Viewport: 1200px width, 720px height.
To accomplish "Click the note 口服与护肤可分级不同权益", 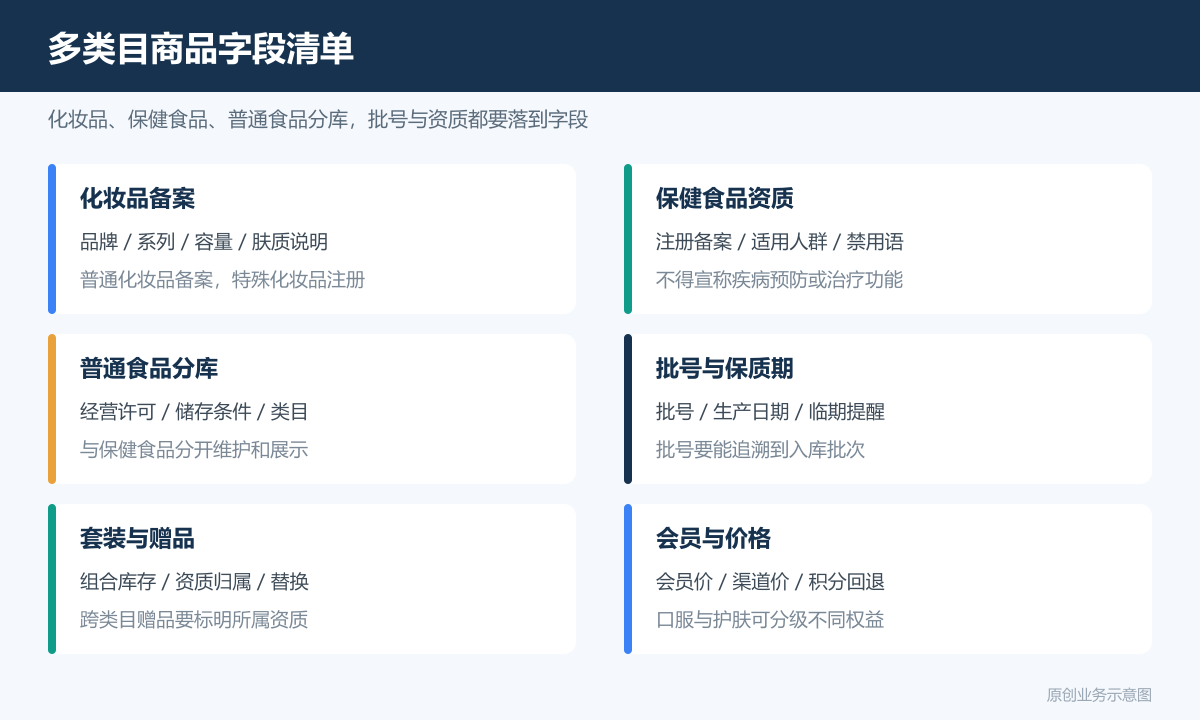I will tap(770, 620).
